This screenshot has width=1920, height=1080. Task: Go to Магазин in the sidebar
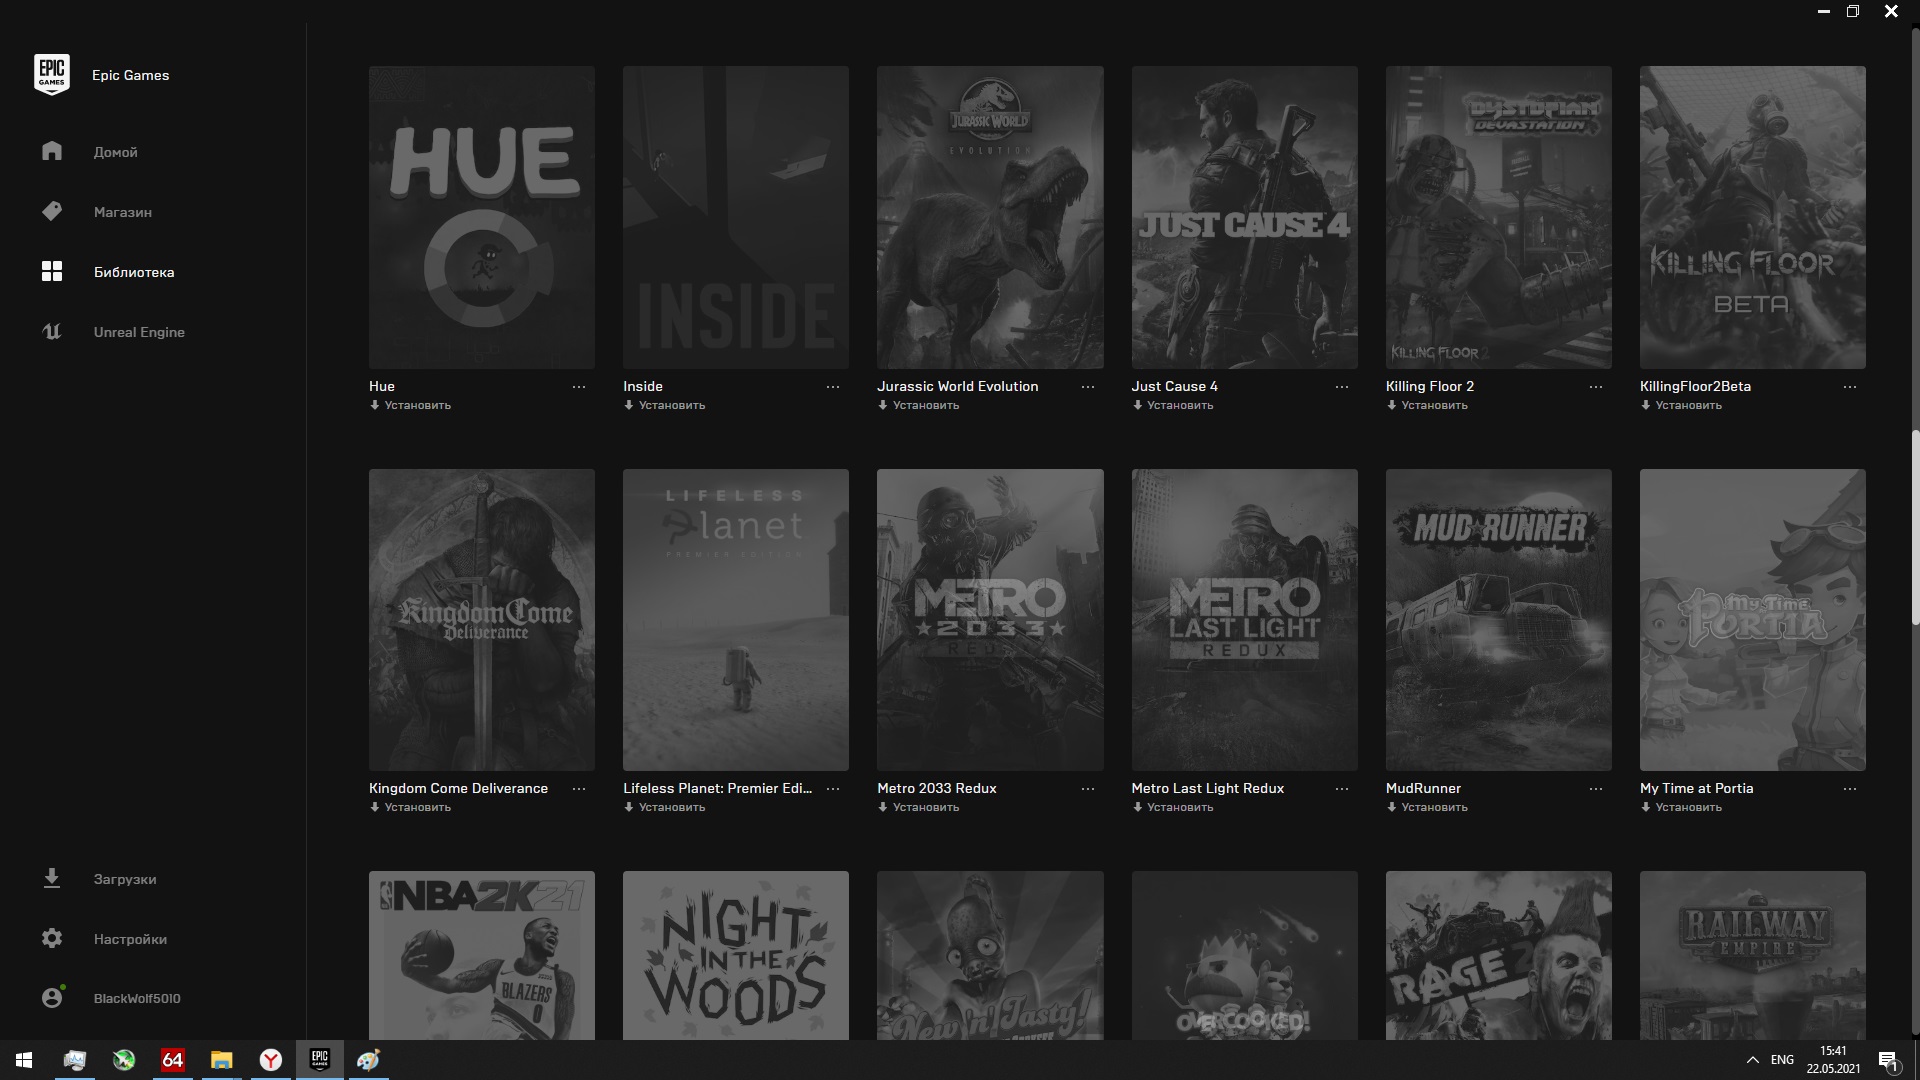click(123, 212)
